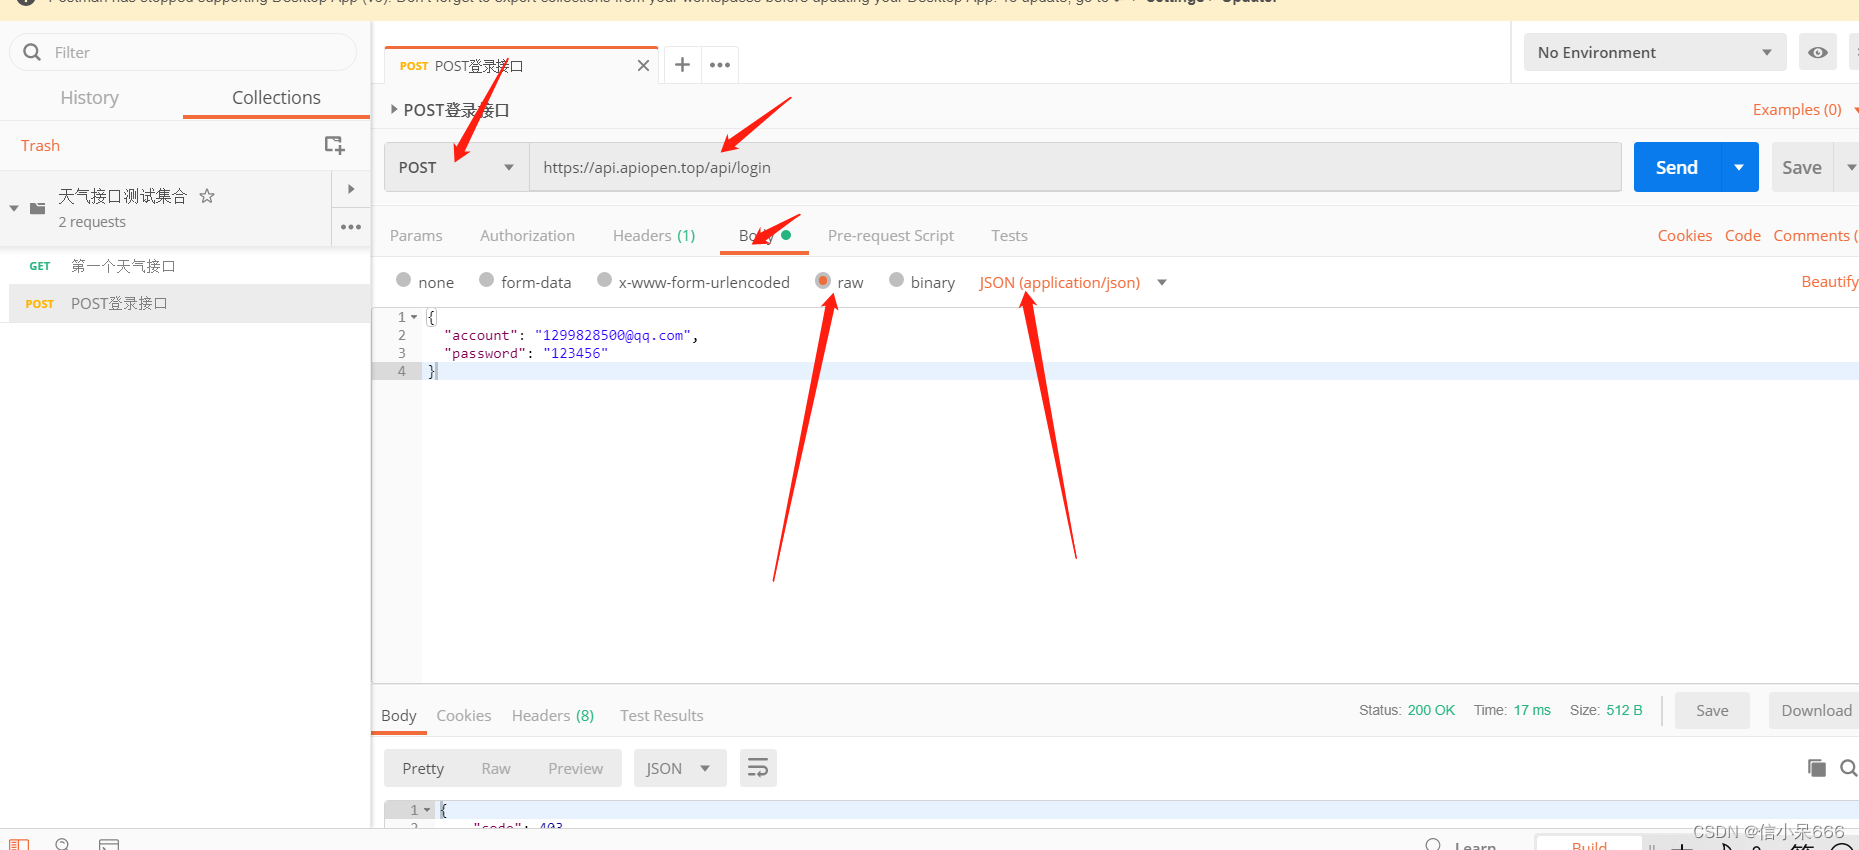Click the folder icon of 天气接口测试集合
This screenshot has width=1859, height=850.
point(38,208)
